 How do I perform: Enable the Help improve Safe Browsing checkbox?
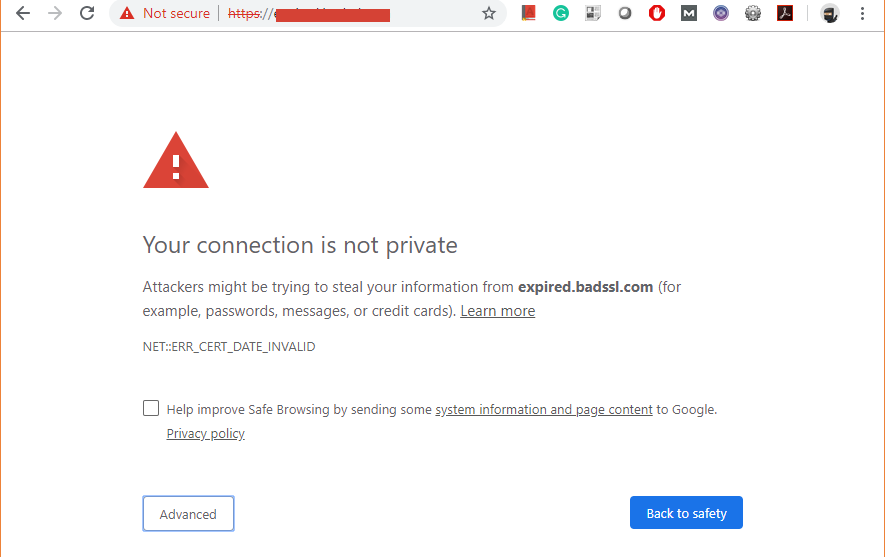pyautogui.click(x=151, y=408)
